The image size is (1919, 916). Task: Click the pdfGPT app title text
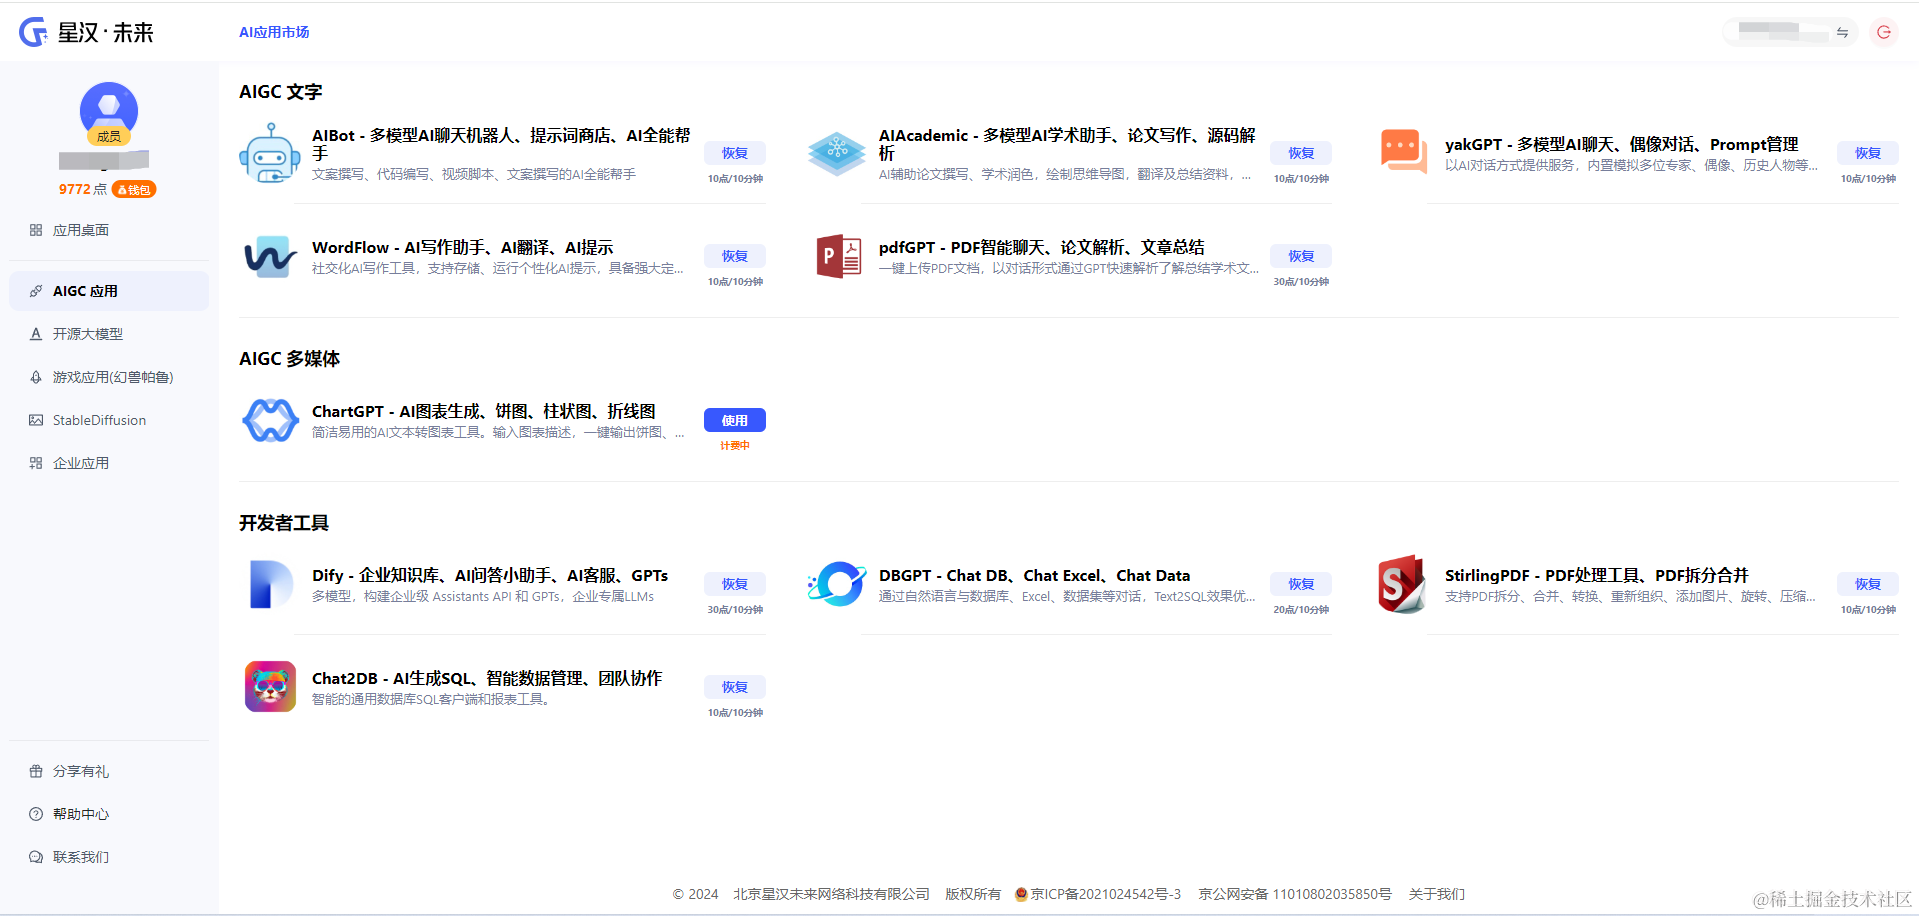[1042, 247]
